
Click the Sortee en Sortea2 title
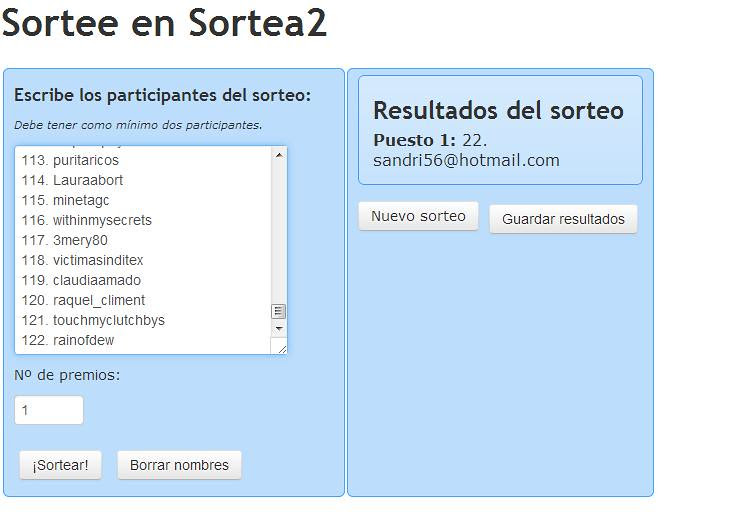pos(164,22)
